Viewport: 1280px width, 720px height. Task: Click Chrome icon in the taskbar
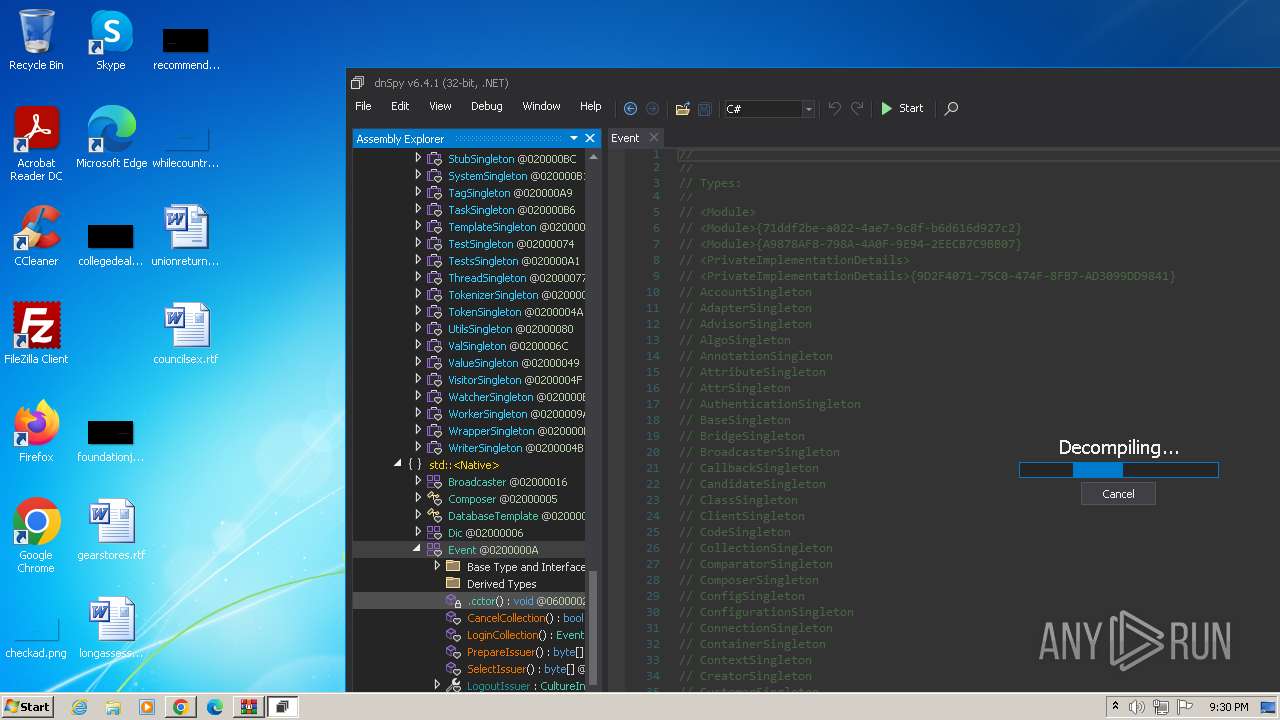[180, 707]
